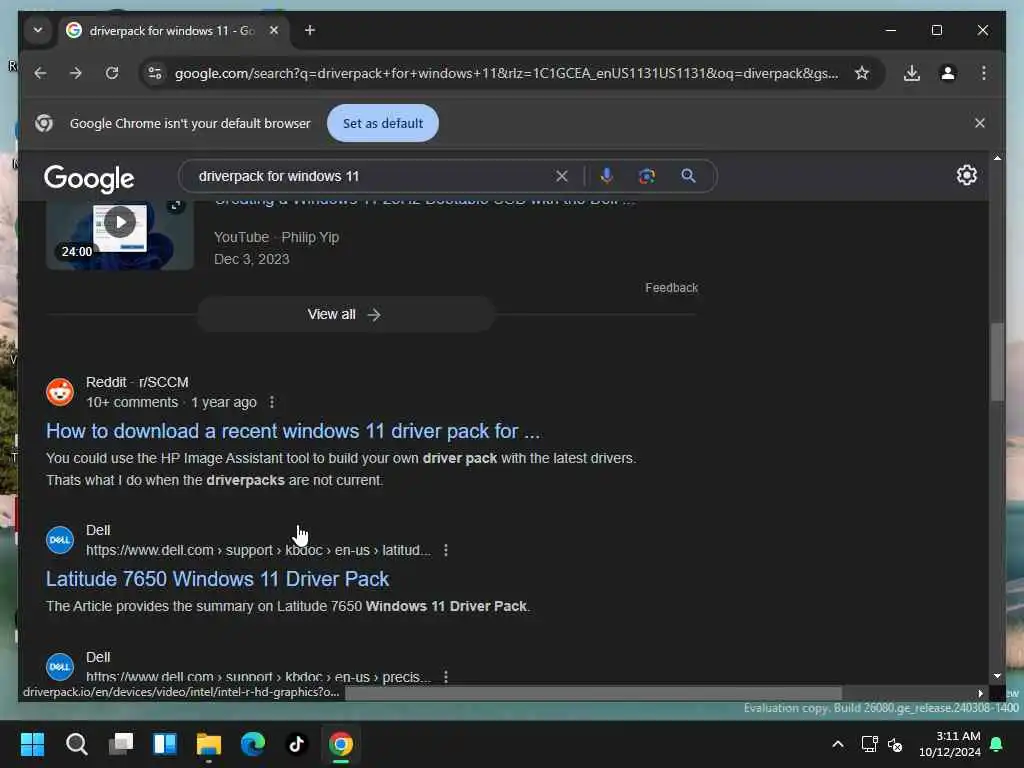This screenshot has width=1024, height=768.
Task: Open TikTok app on taskbar
Action: tap(297, 744)
